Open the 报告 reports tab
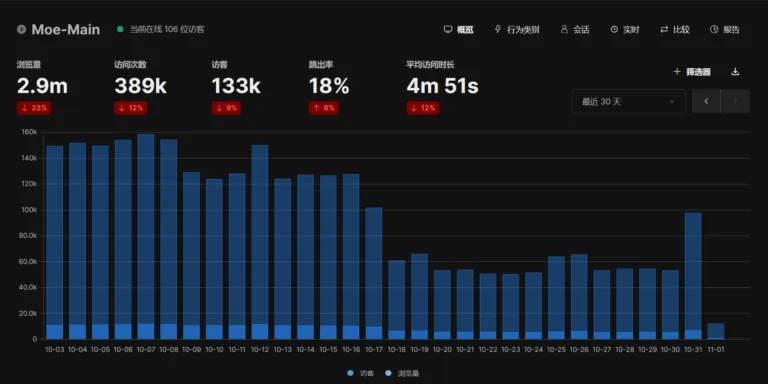Image resolution: width=768 pixels, height=384 pixels. click(725, 29)
